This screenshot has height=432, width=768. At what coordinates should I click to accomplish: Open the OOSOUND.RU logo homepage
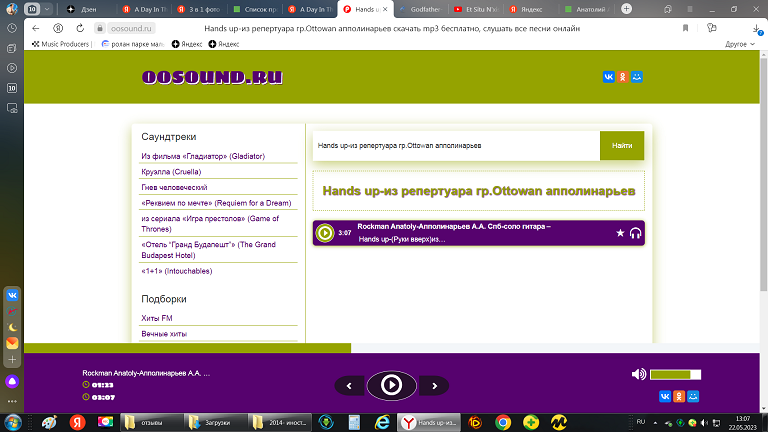click(x=212, y=77)
